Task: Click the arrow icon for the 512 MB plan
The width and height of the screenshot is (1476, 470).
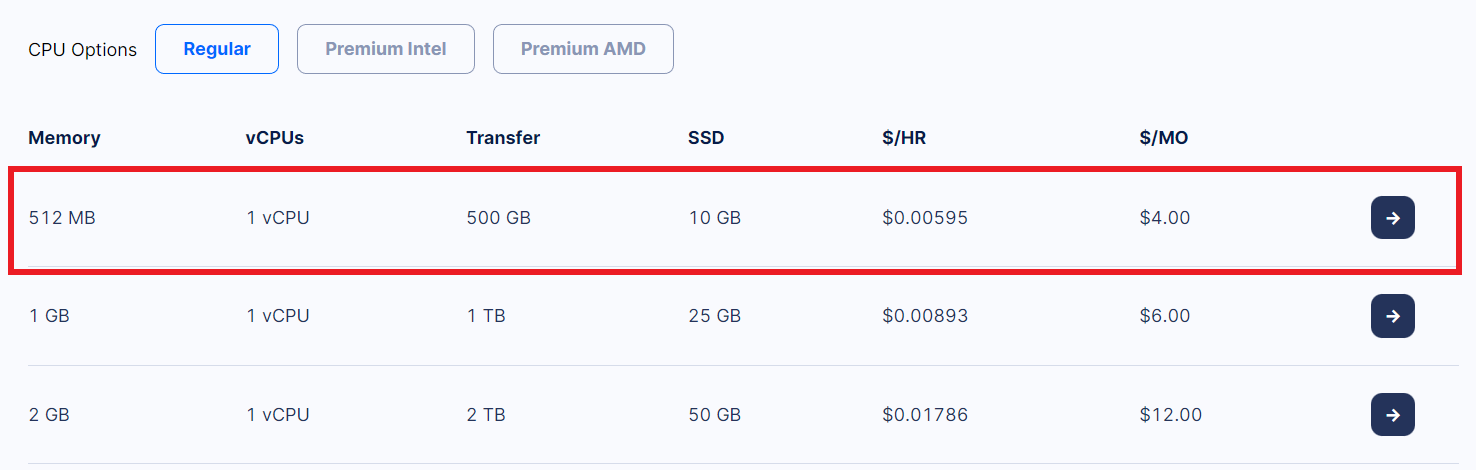Action: point(1392,217)
